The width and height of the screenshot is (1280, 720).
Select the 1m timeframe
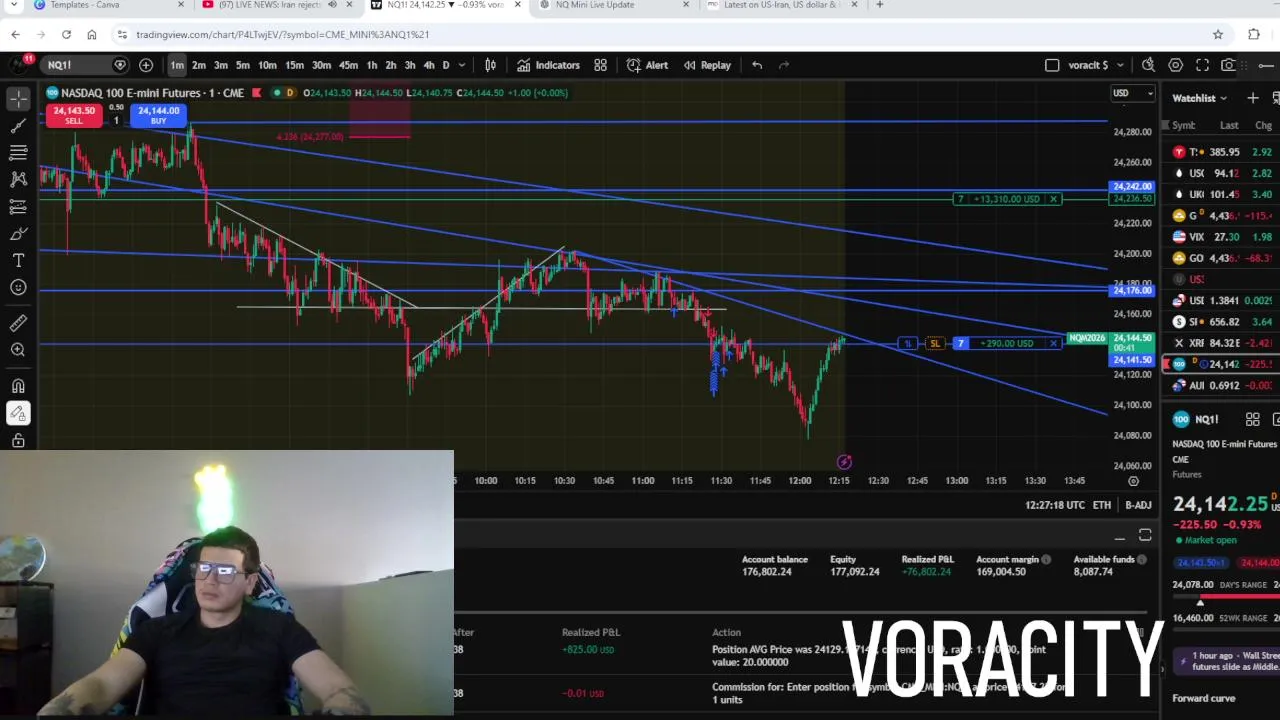pyautogui.click(x=177, y=65)
